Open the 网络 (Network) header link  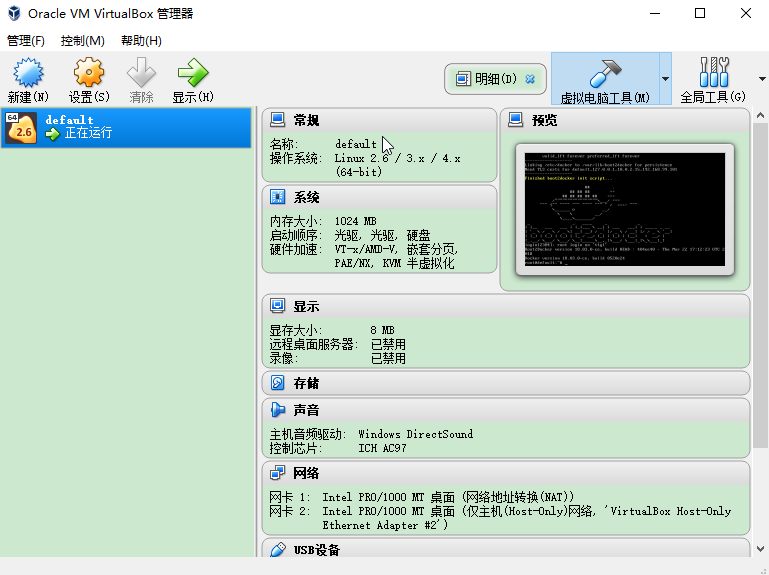(307, 473)
